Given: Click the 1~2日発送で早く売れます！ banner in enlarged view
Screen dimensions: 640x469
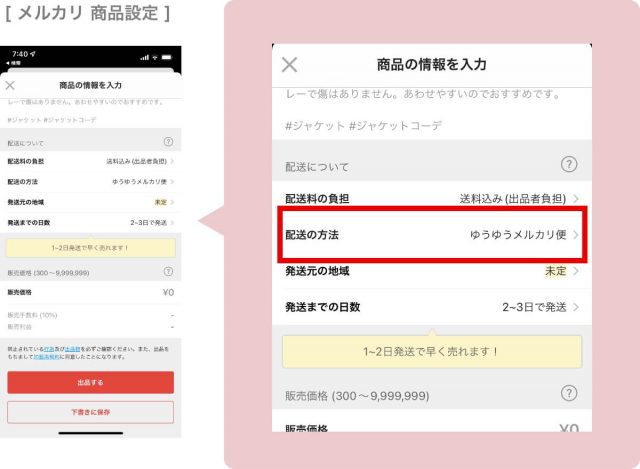Looking at the screenshot, I should tap(432, 351).
